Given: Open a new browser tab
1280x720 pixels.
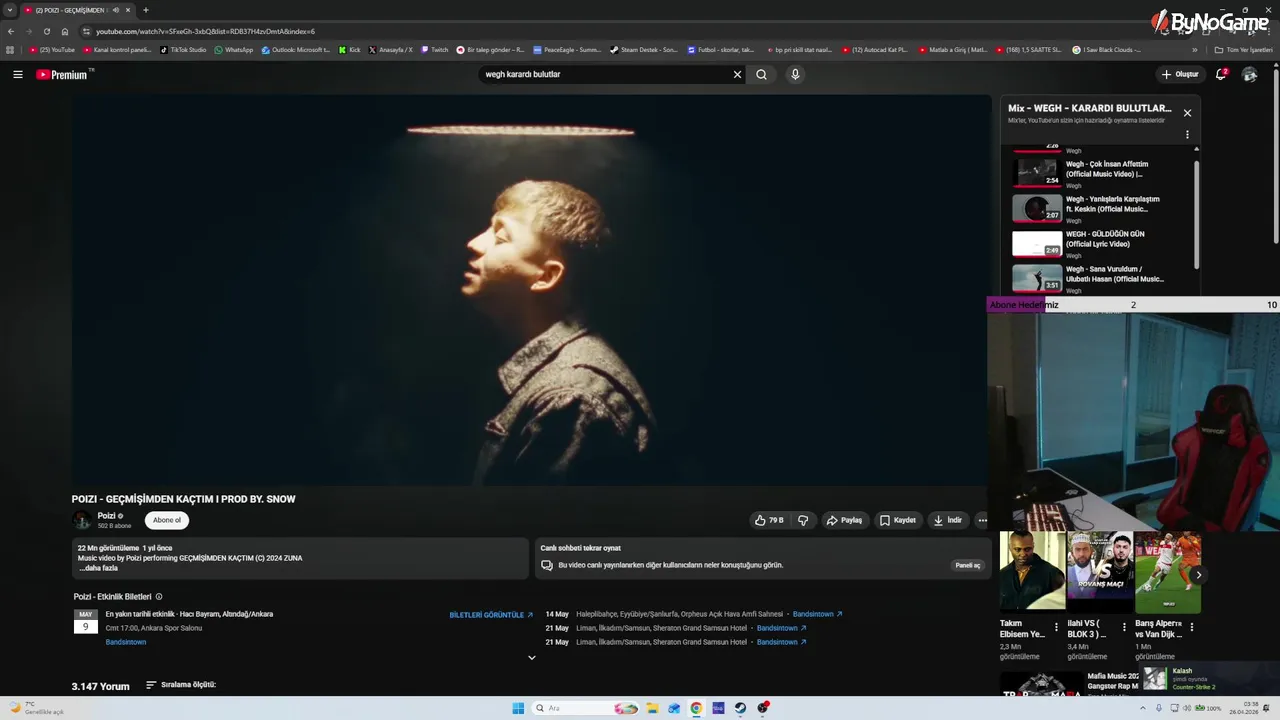Looking at the screenshot, I should [x=146, y=10].
